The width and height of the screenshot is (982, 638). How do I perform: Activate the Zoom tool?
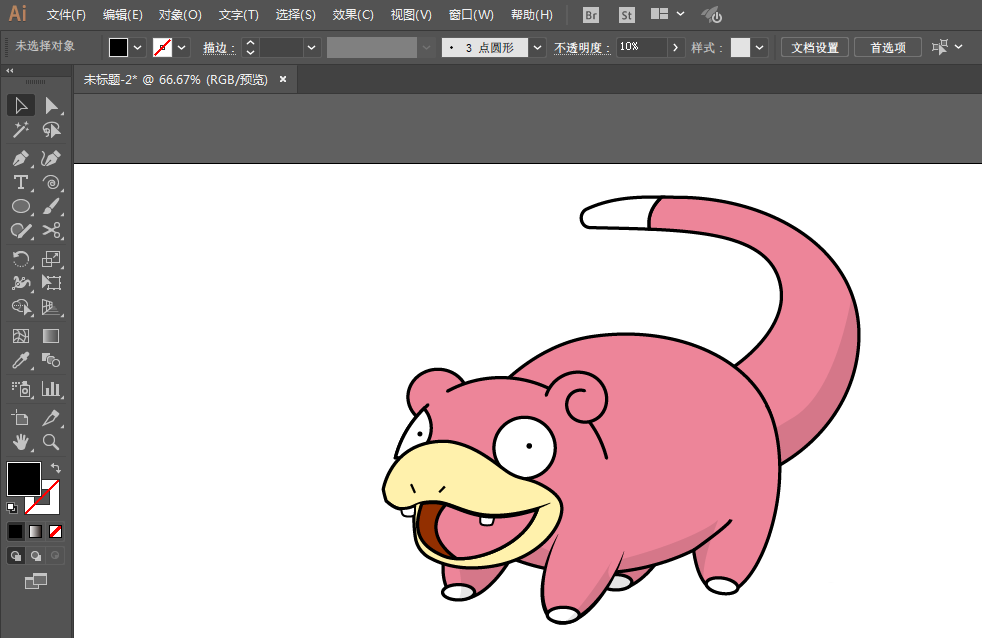coord(51,442)
